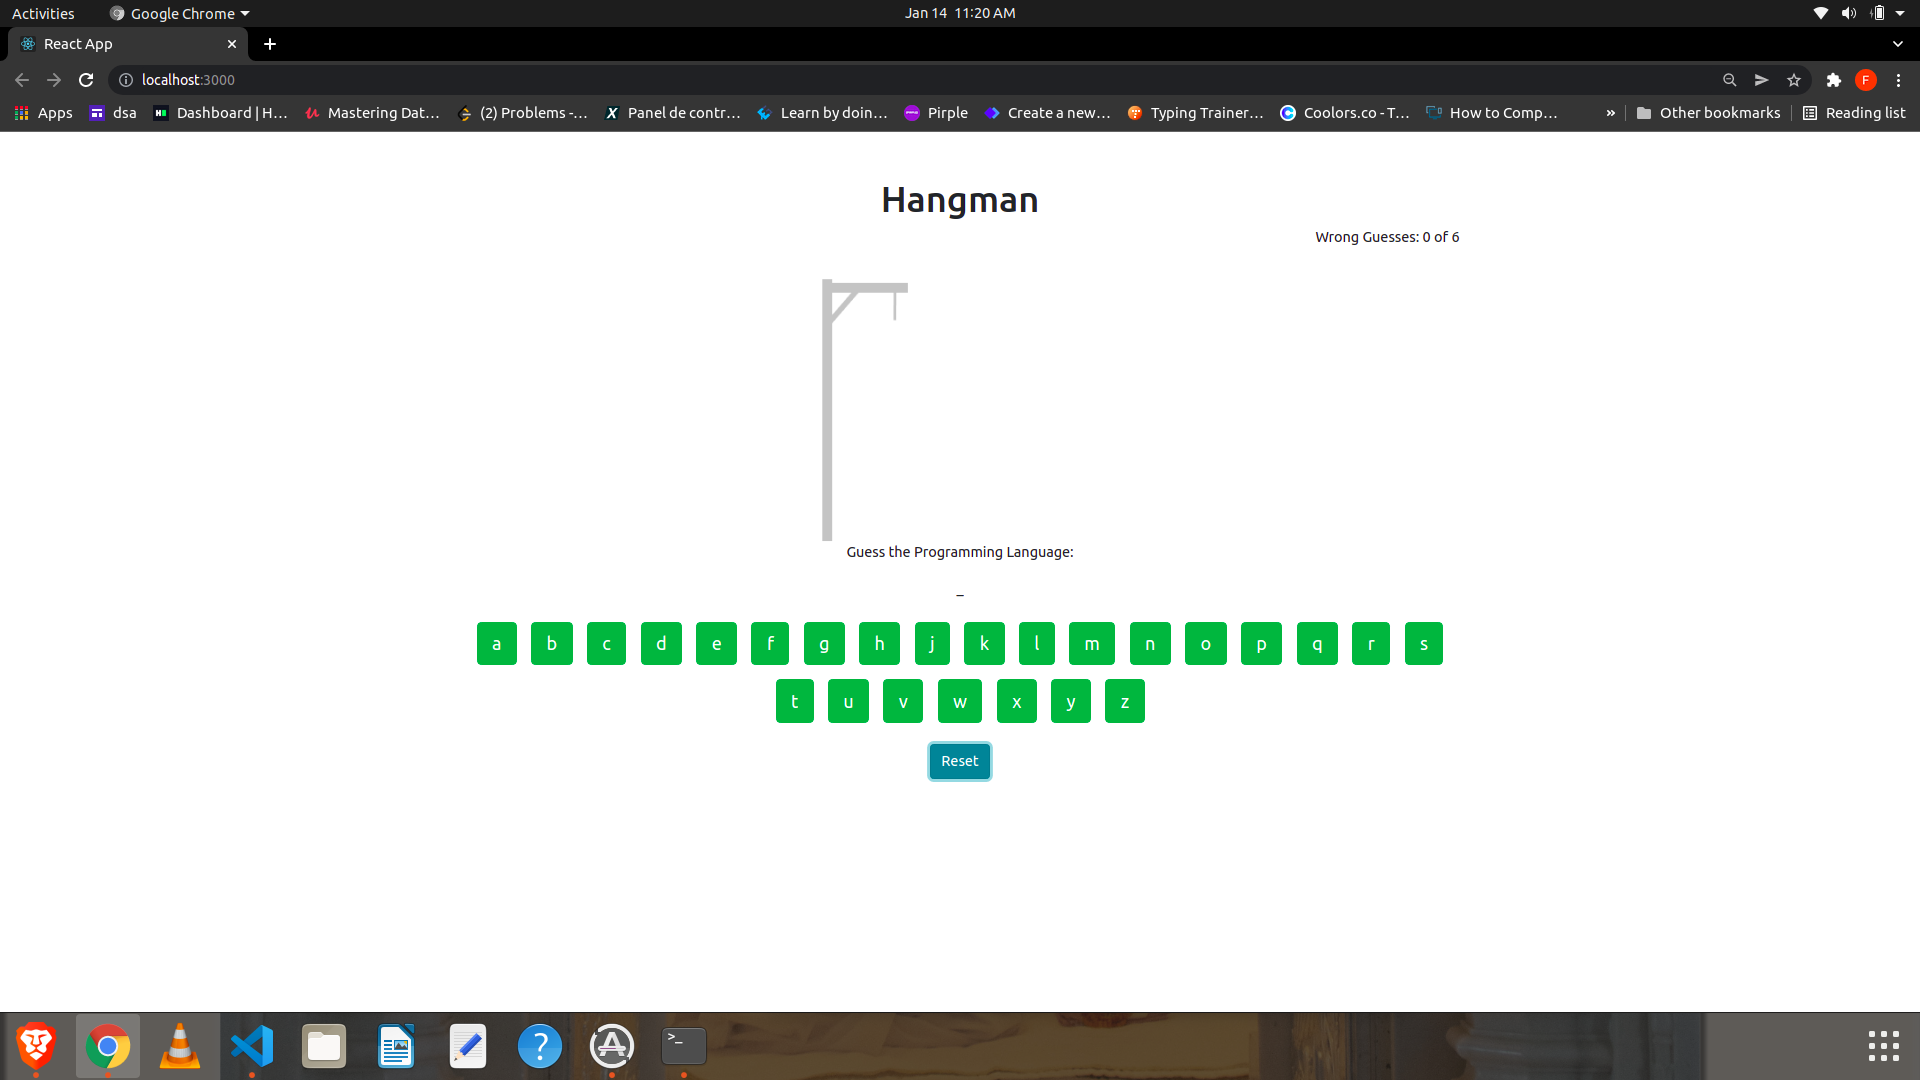Show all applications grid
Screen dimensions: 1920x1080
click(x=1883, y=1046)
